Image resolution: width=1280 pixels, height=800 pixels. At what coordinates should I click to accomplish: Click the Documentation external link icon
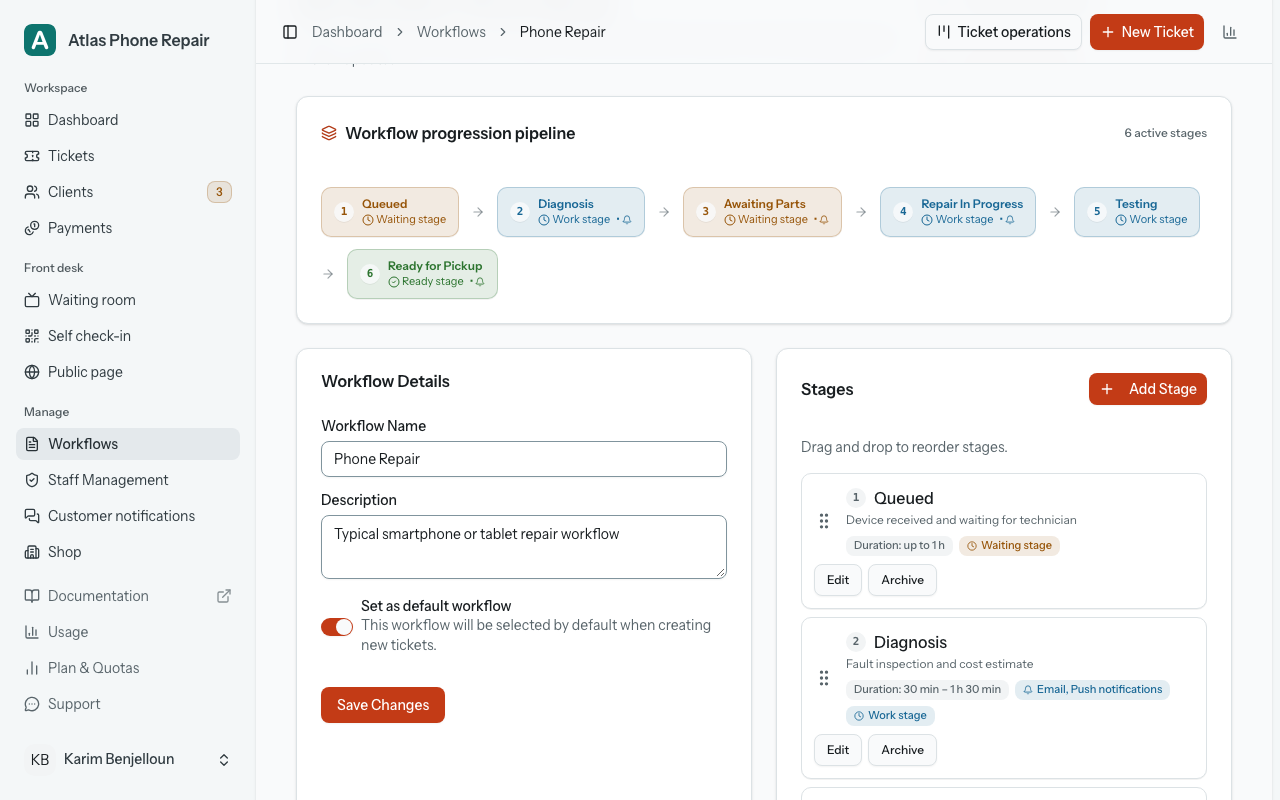point(224,596)
